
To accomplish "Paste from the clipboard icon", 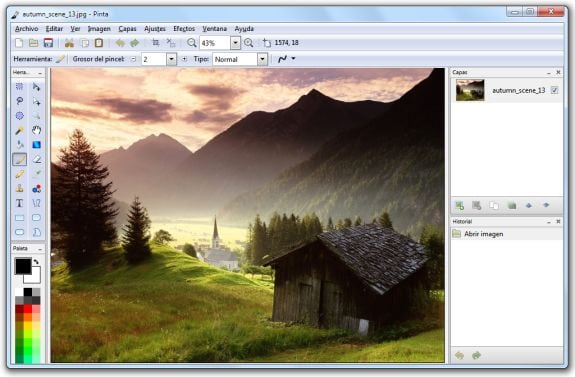I will tap(99, 43).
